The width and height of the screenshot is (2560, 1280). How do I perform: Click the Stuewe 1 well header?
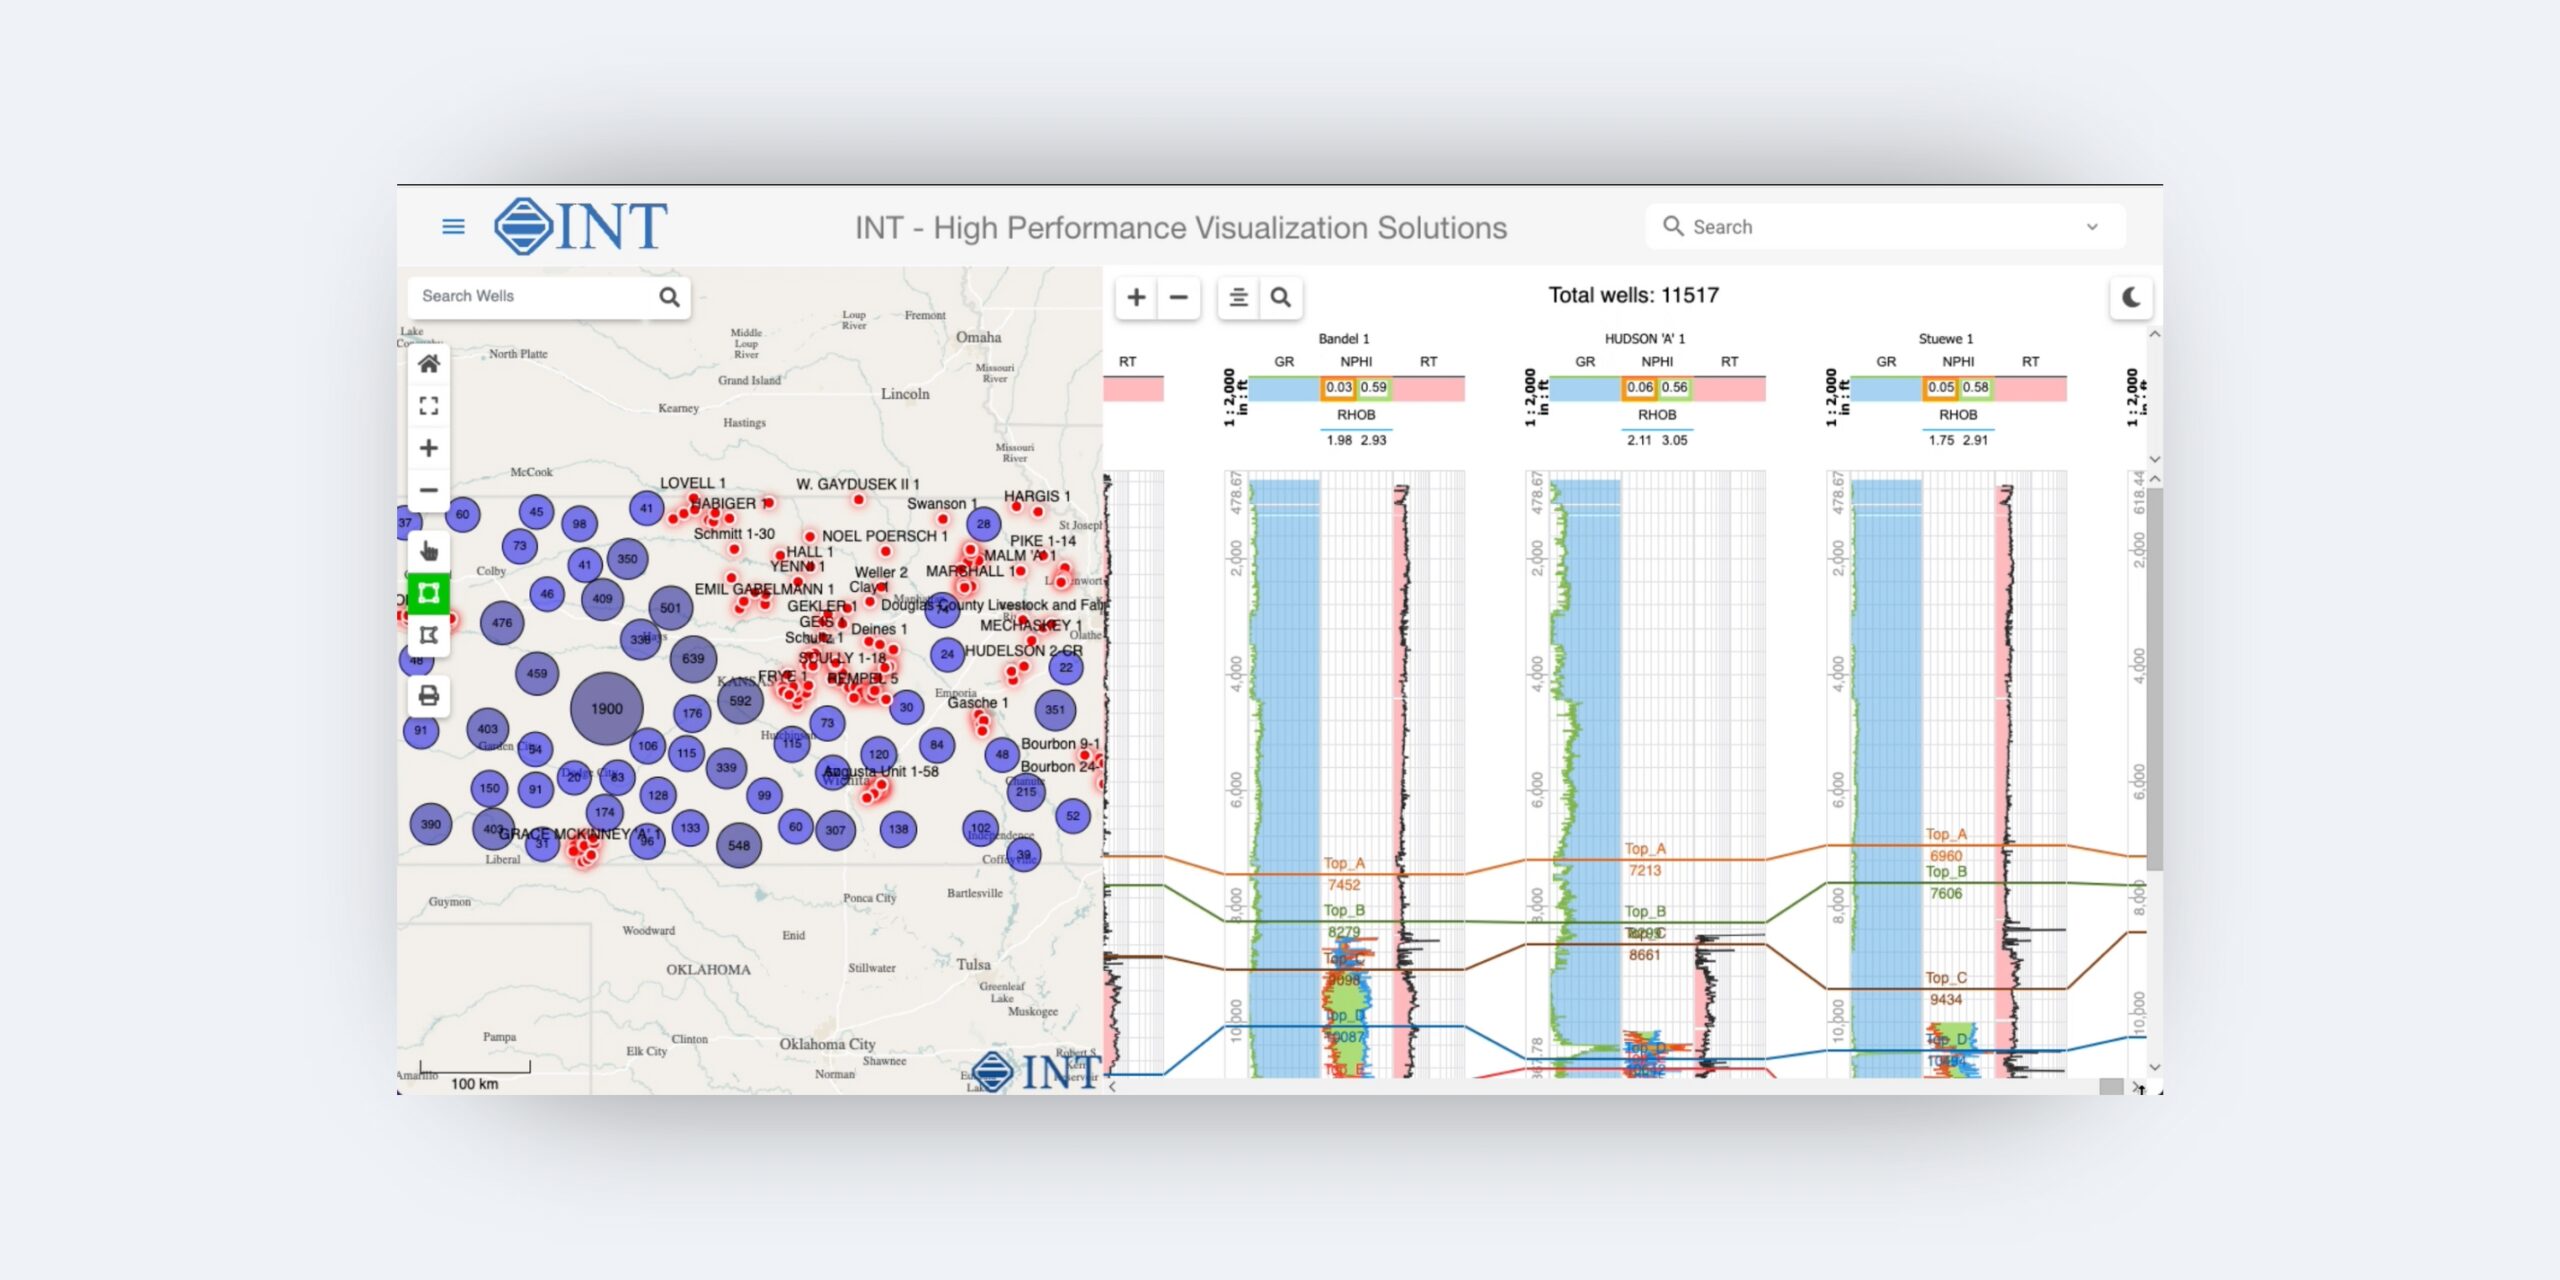(1946, 339)
